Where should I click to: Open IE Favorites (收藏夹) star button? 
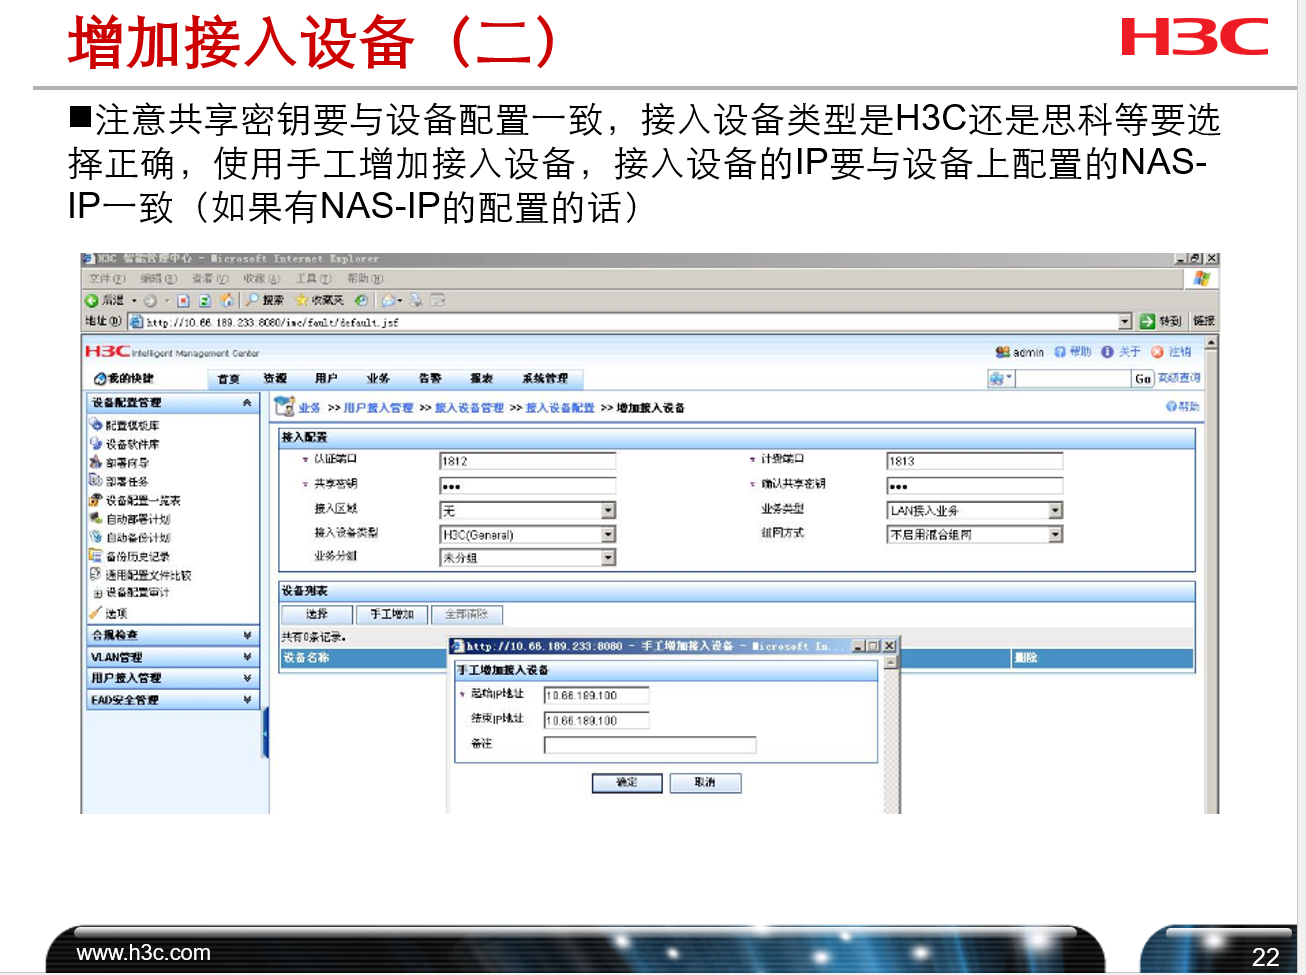click(319, 300)
